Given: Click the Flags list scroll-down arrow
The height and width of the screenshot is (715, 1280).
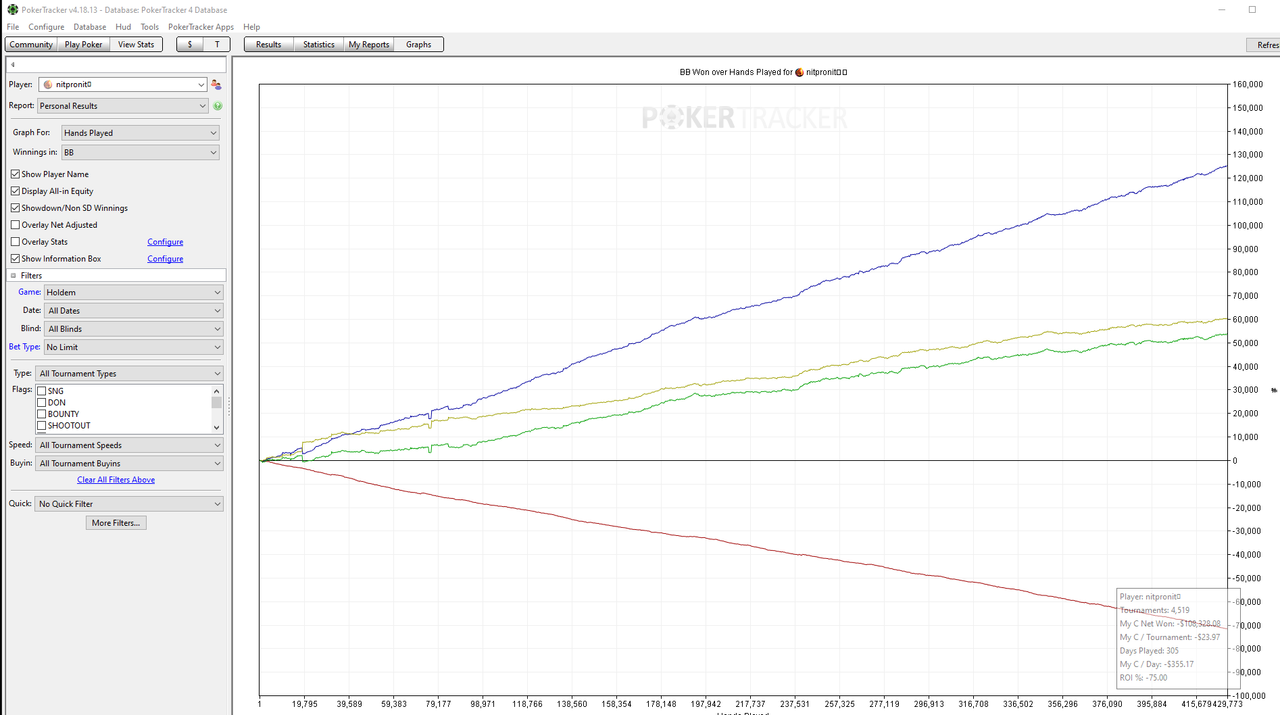Looking at the screenshot, I should [x=216, y=427].
